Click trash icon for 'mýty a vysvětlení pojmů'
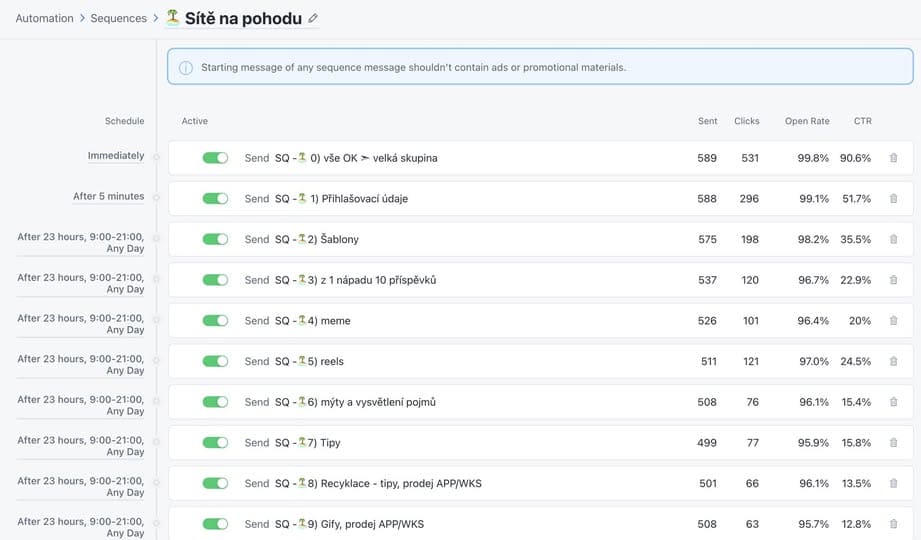The image size is (921, 540). (x=893, y=402)
